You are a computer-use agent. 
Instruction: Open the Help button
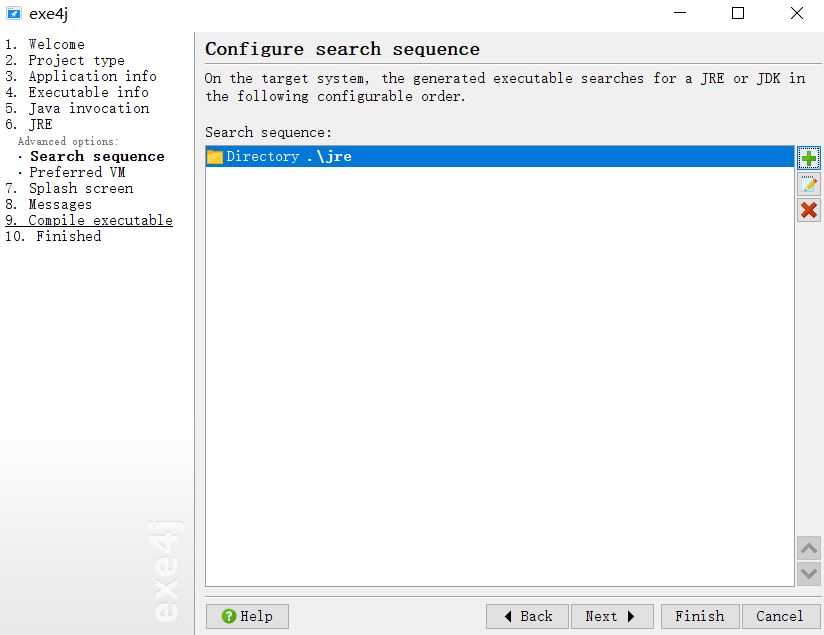(x=247, y=616)
